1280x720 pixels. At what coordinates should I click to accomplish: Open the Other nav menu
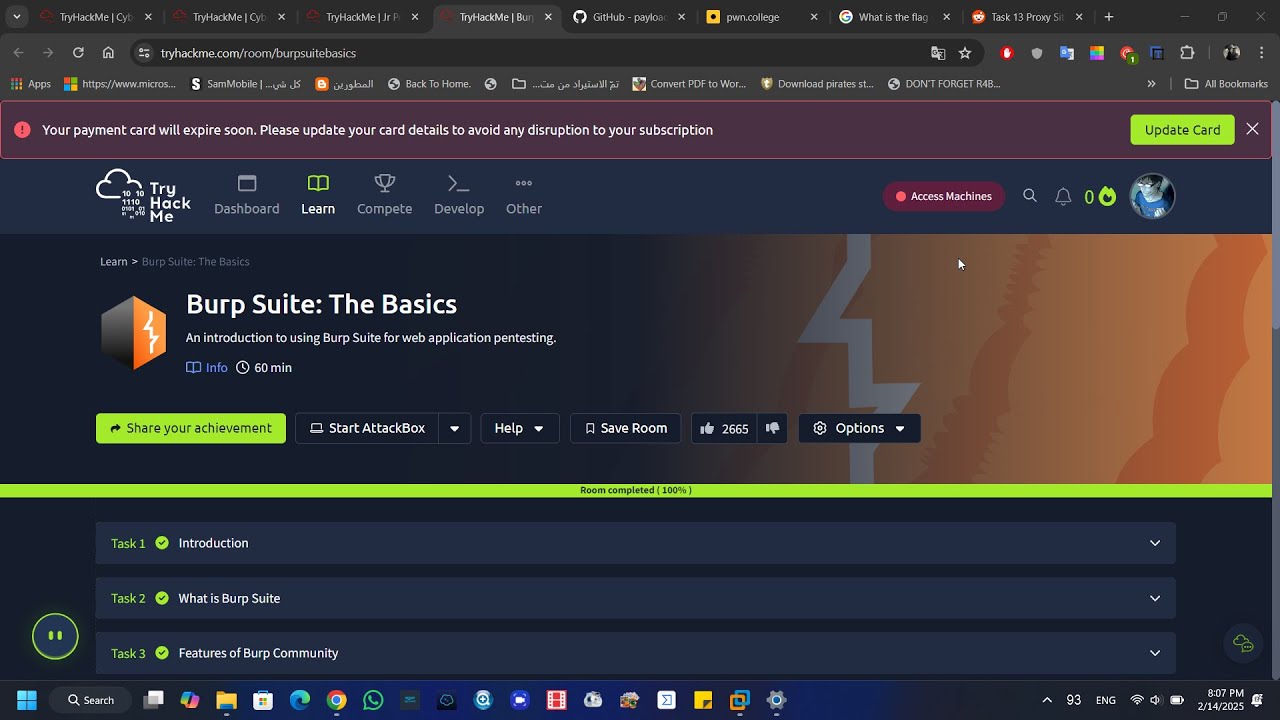pyautogui.click(x=524, y=196)
